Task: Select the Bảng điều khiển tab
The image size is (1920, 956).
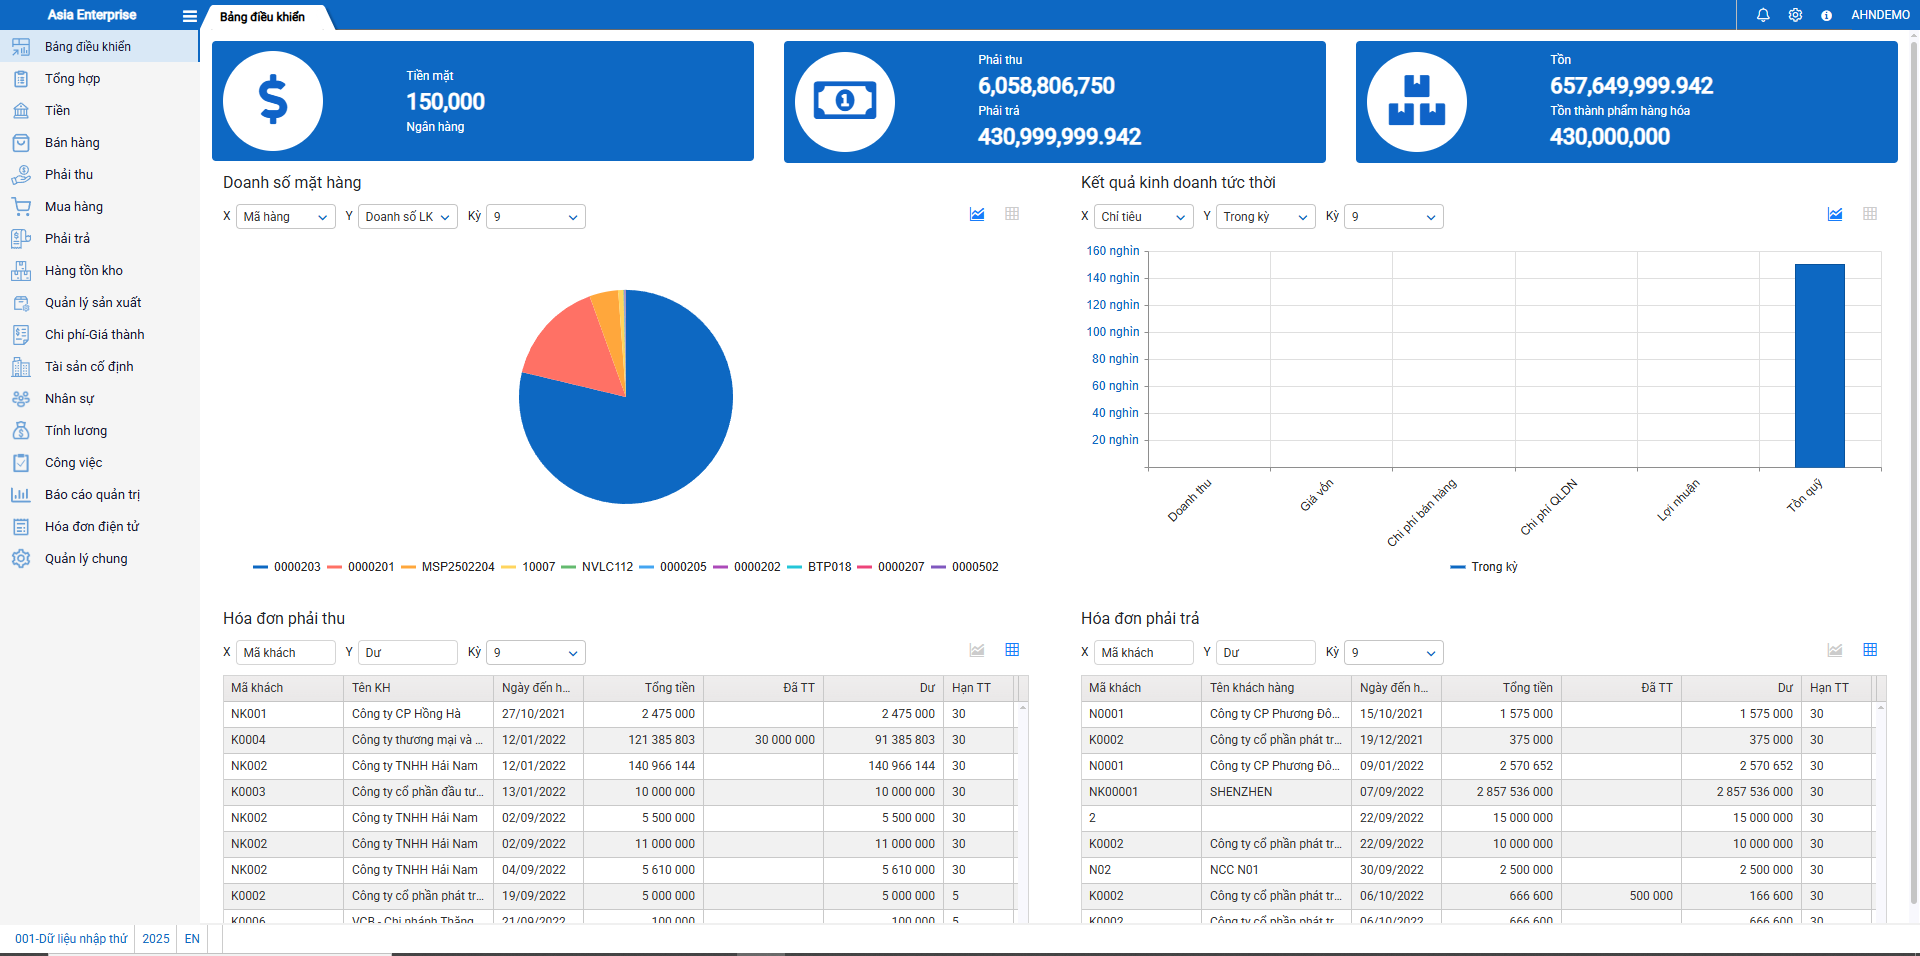Action: coord(262,17)
